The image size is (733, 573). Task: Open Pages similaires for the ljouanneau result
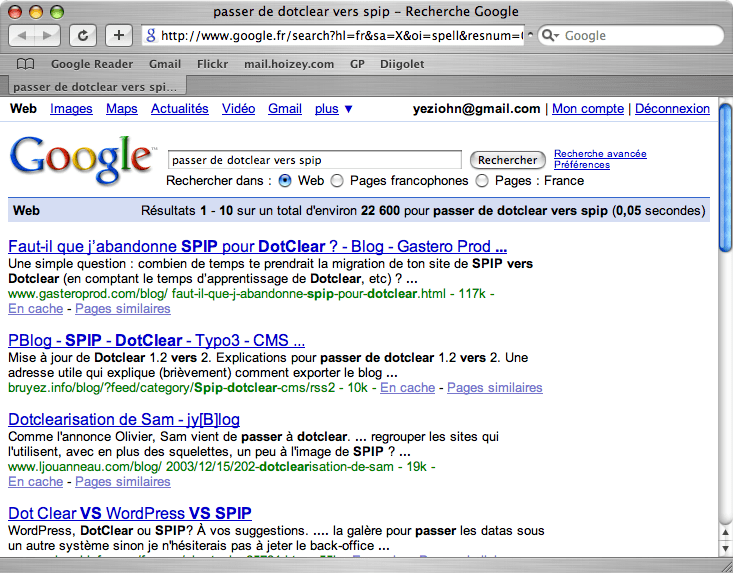123,482
